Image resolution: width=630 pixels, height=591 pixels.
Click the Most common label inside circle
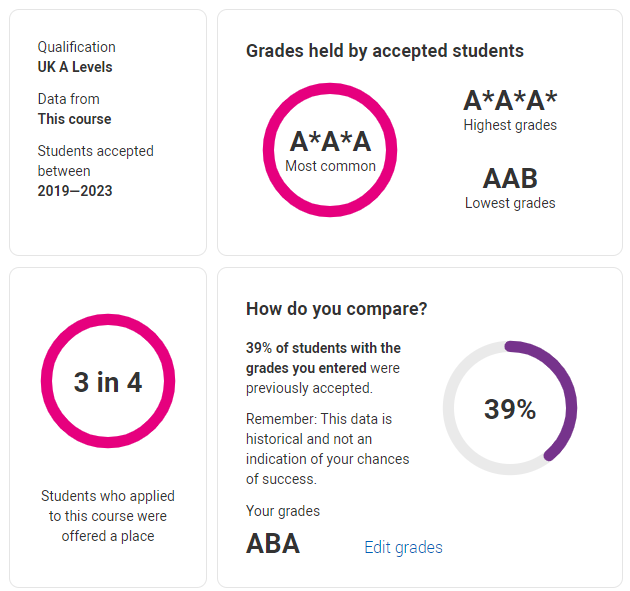[330, 166]
